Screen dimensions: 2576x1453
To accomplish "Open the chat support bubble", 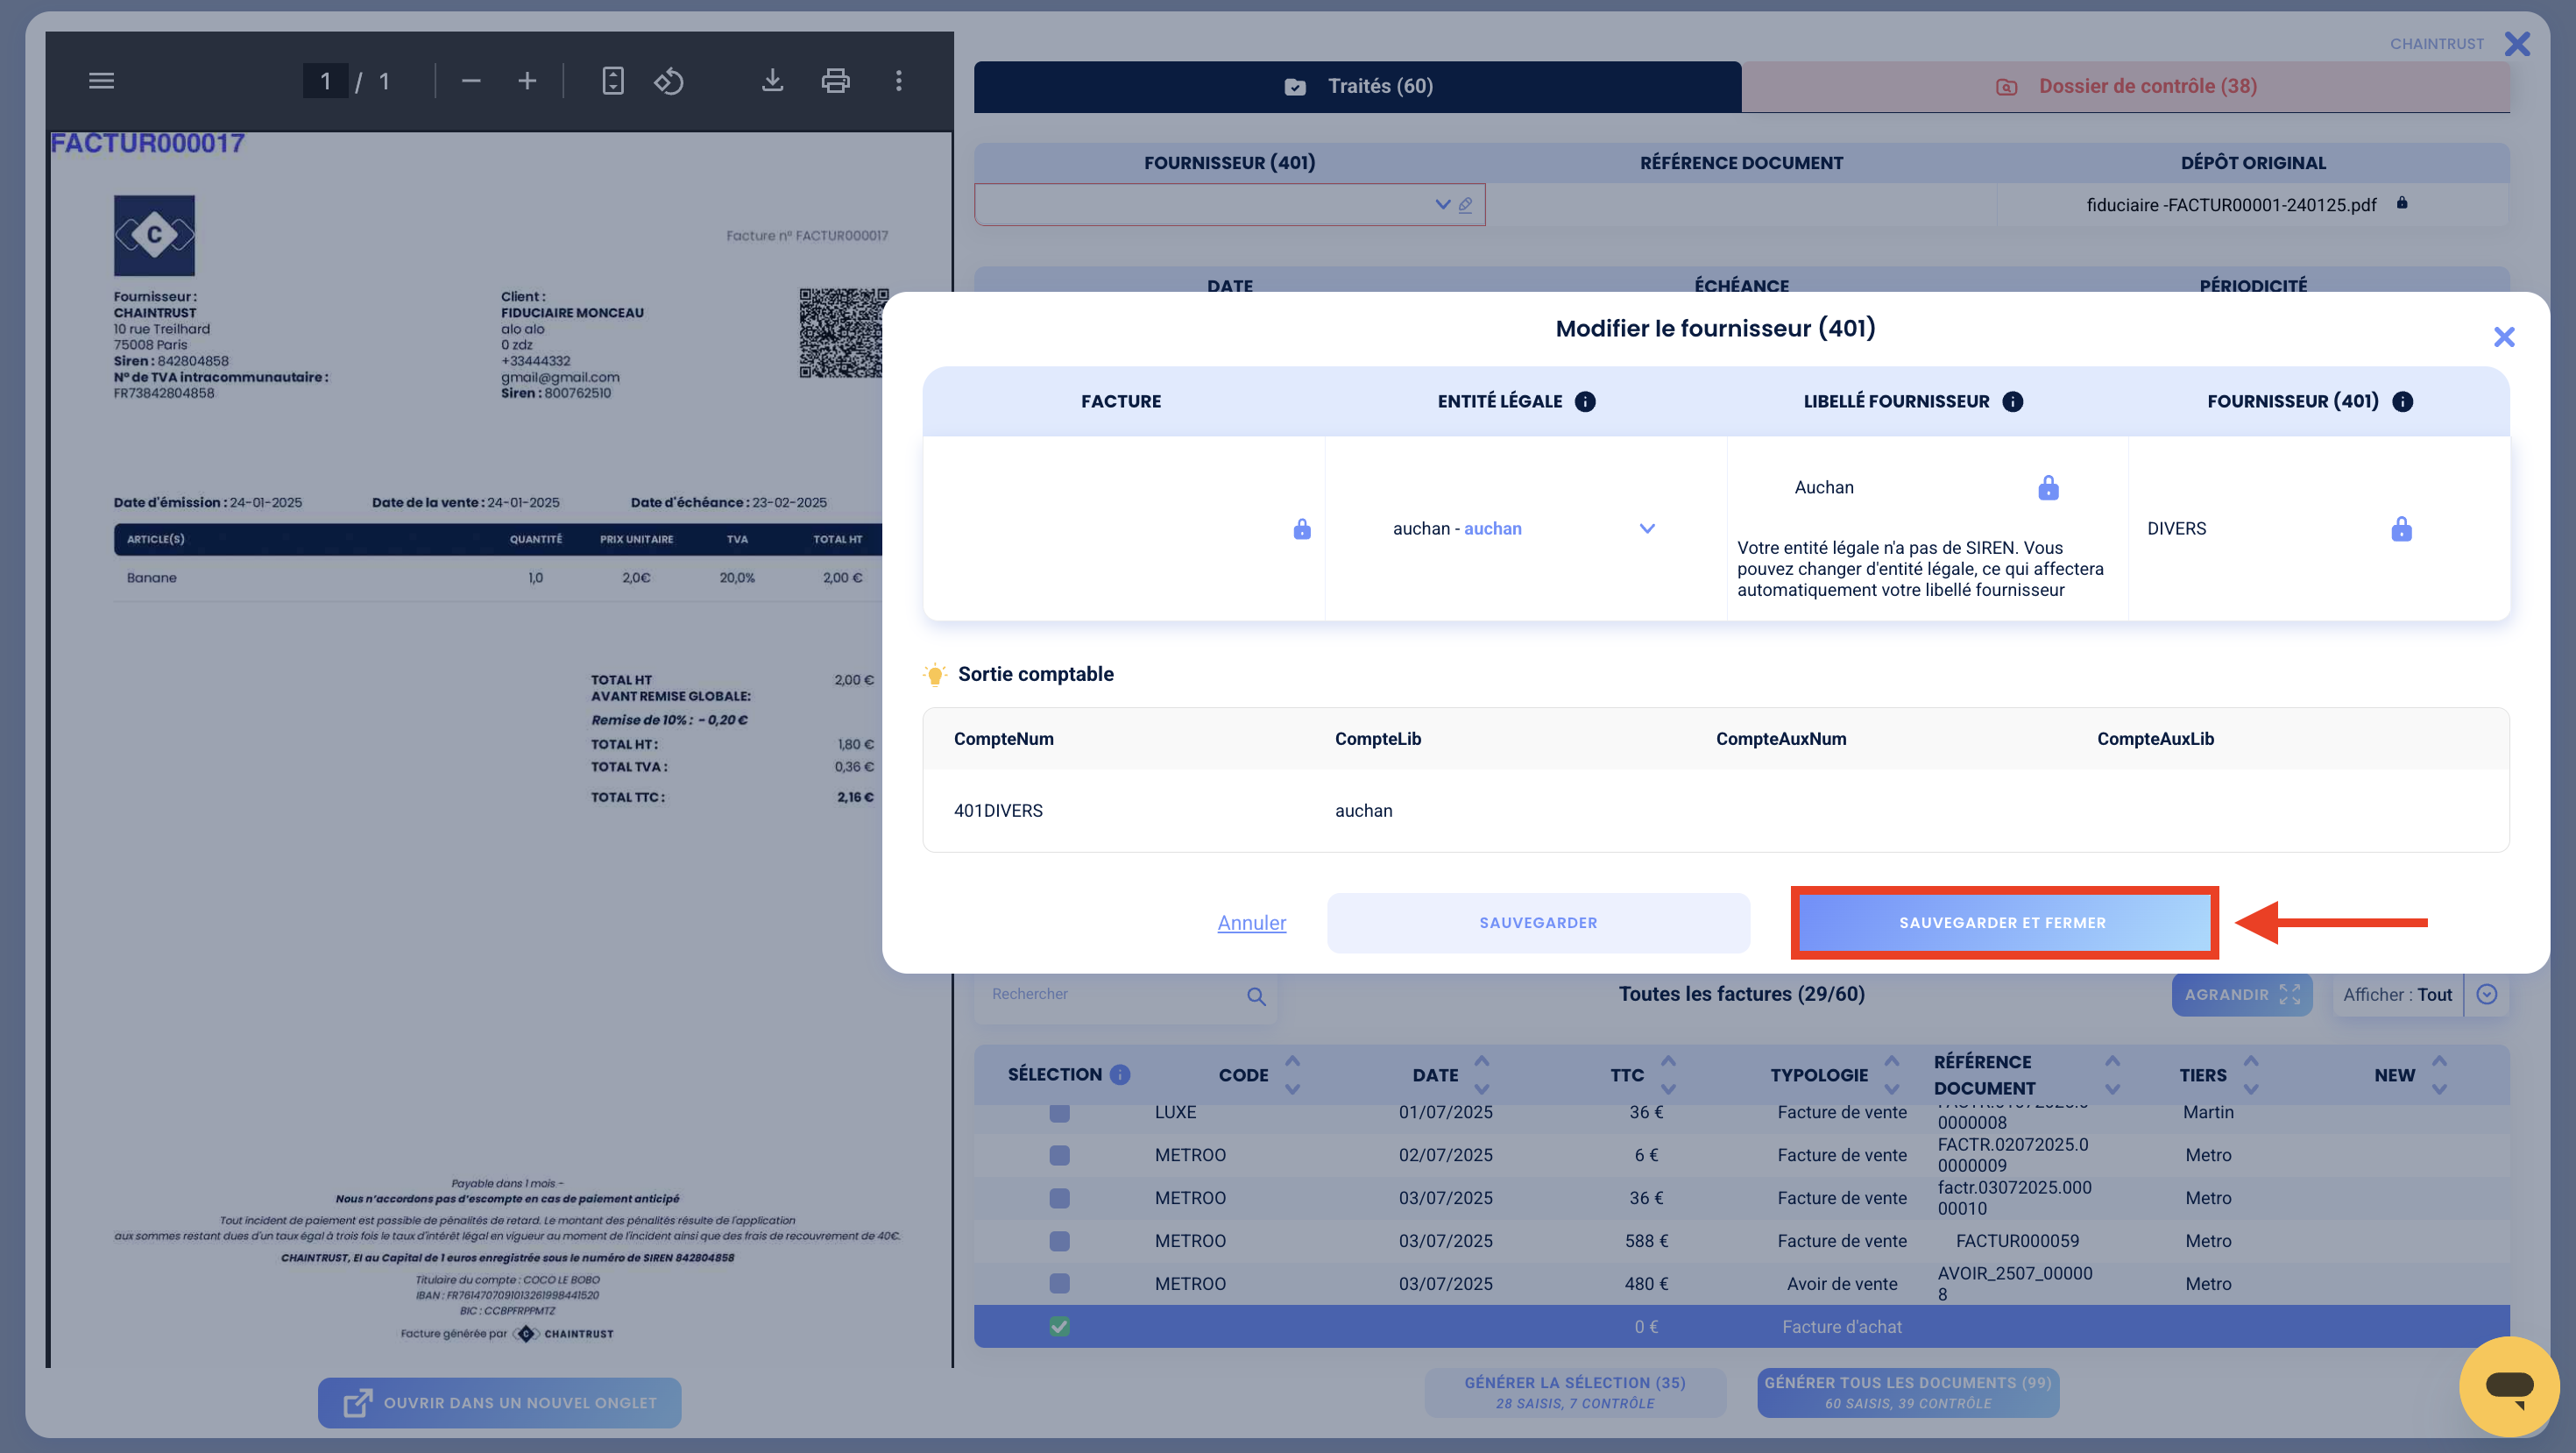I will point(2509,1386).
